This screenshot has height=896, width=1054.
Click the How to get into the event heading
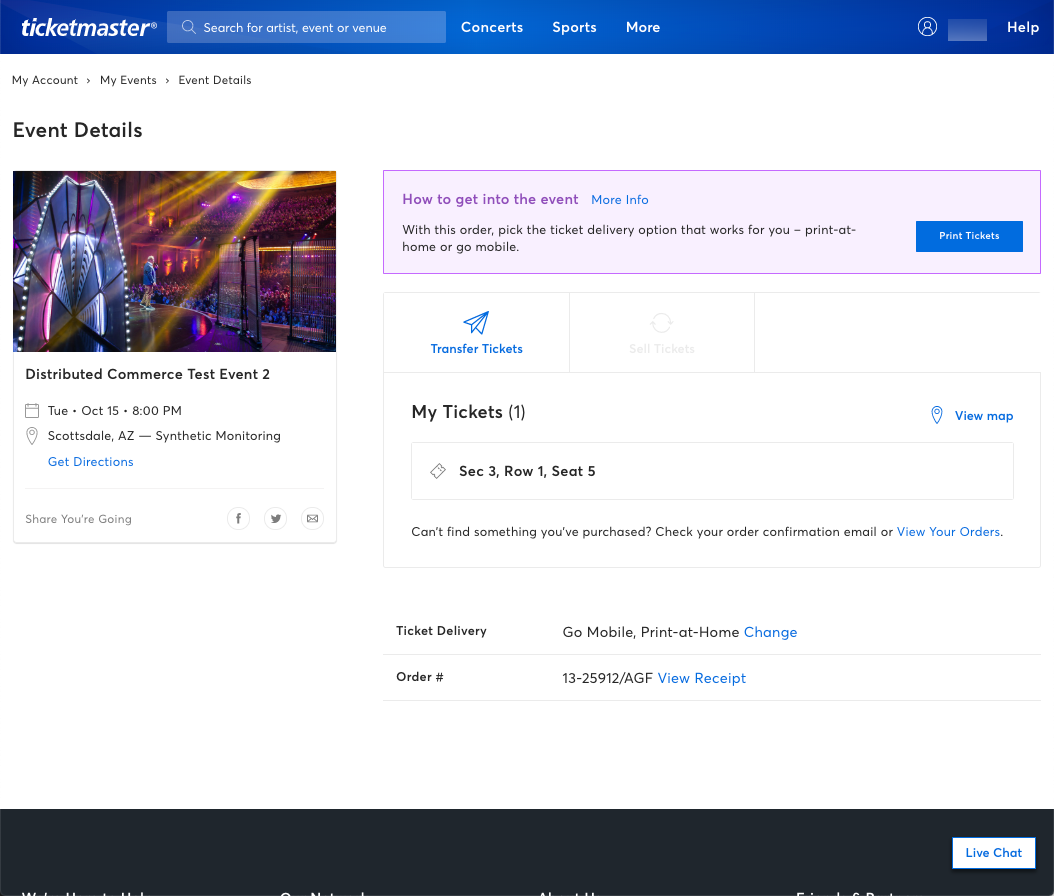click(x=490, y=200)
